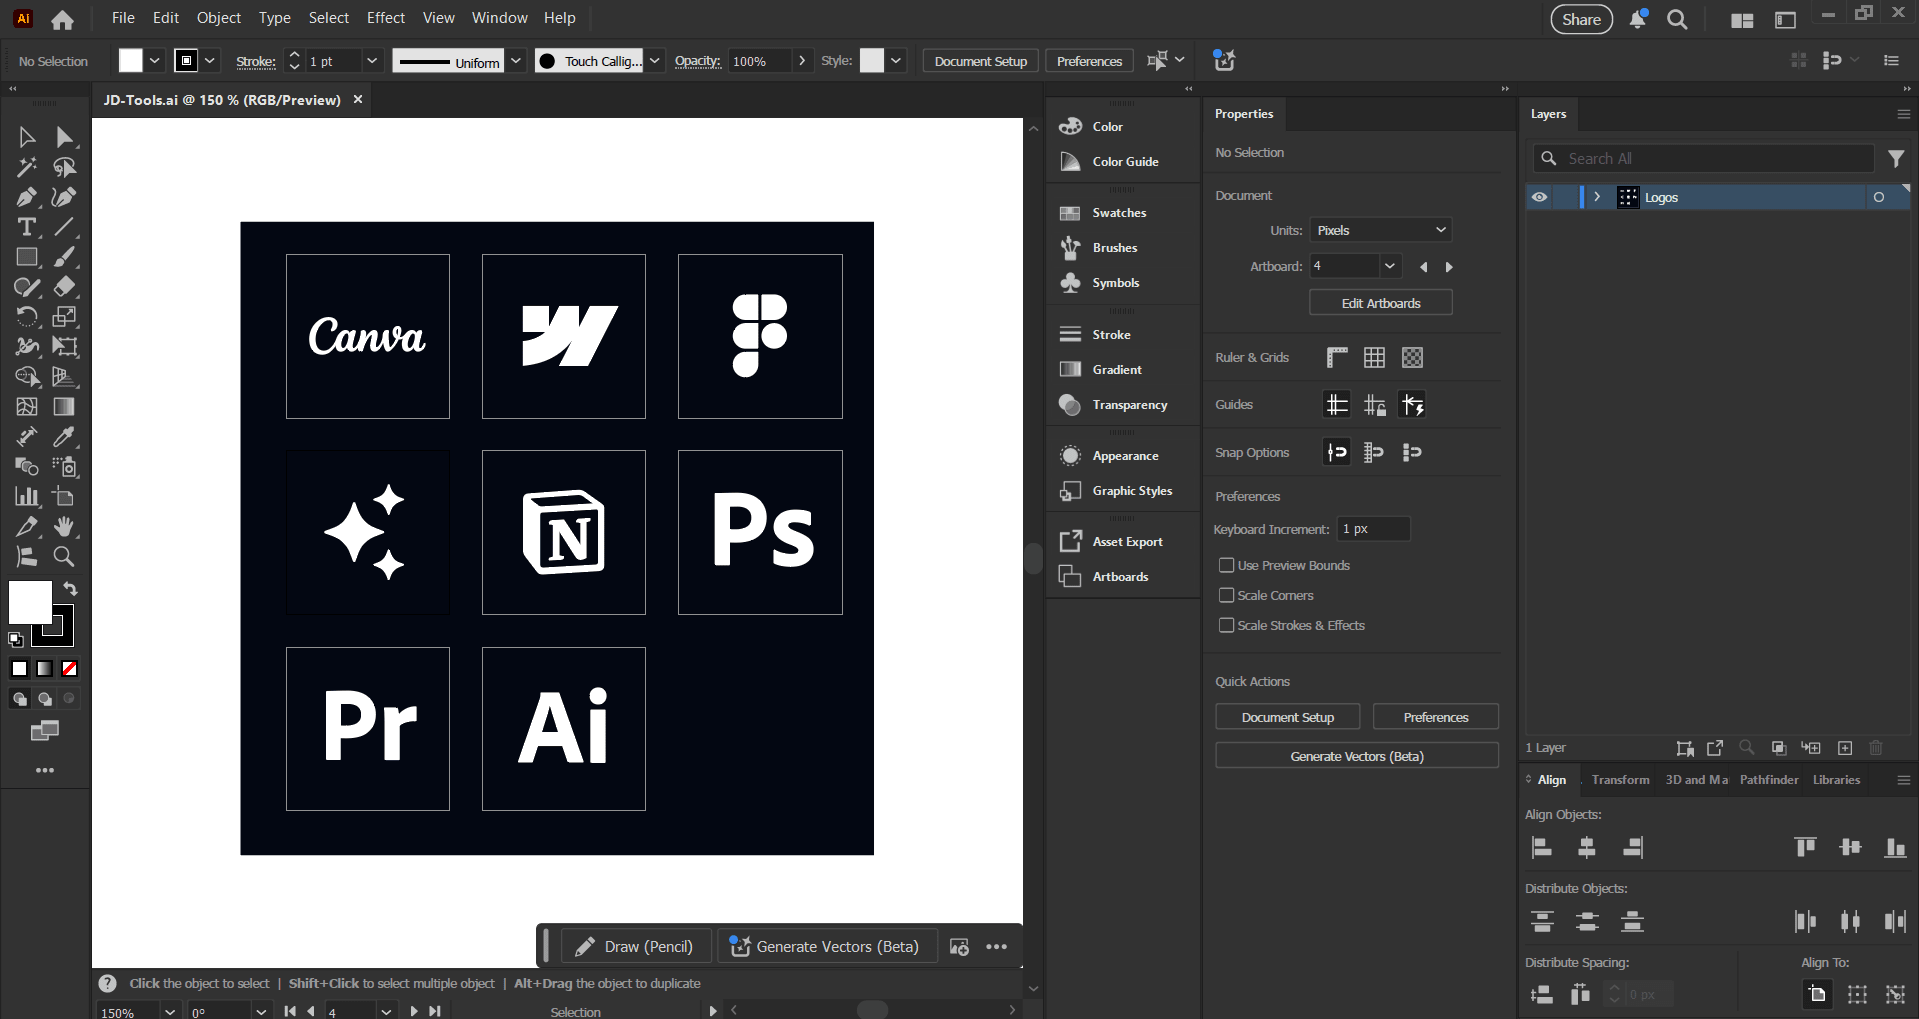
Task: Pick the Eyedropper tool
Action: pos(64,437)
